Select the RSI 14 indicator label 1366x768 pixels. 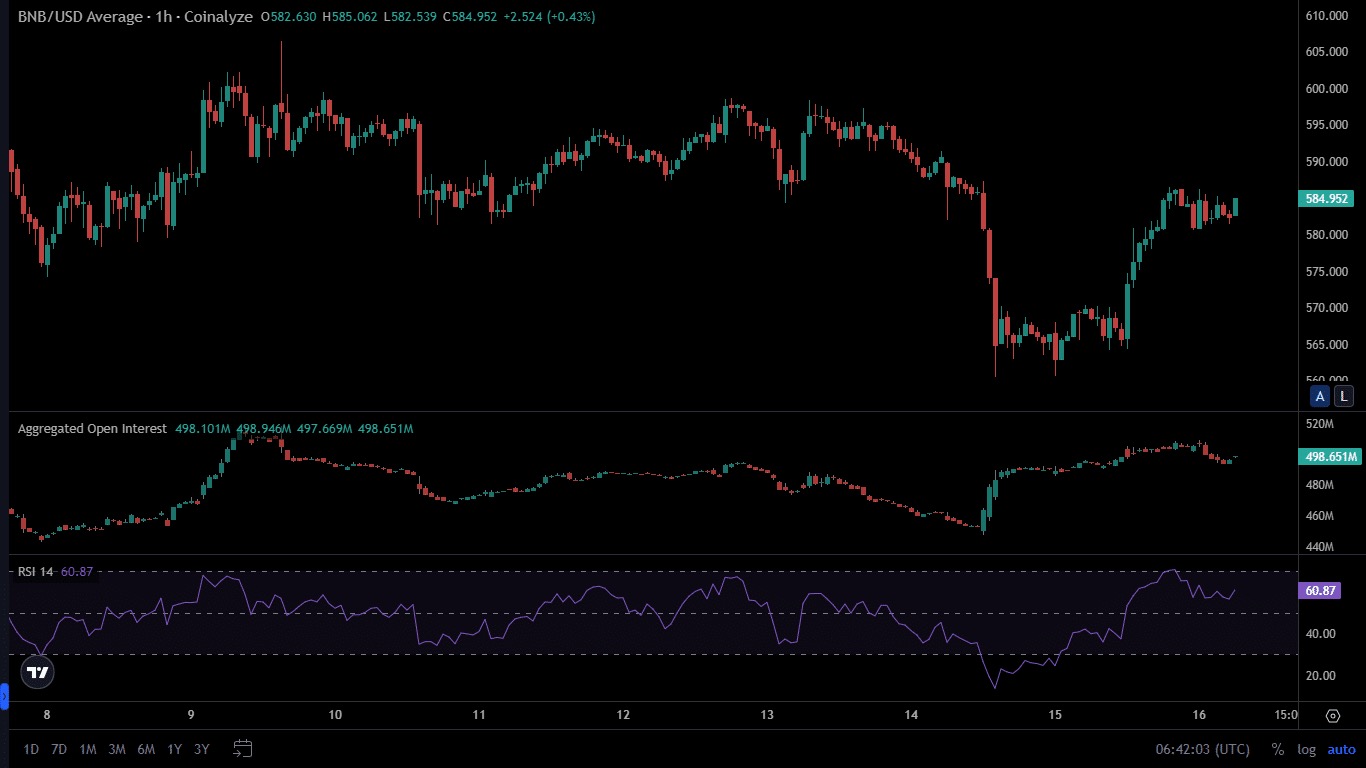point(36,572)
